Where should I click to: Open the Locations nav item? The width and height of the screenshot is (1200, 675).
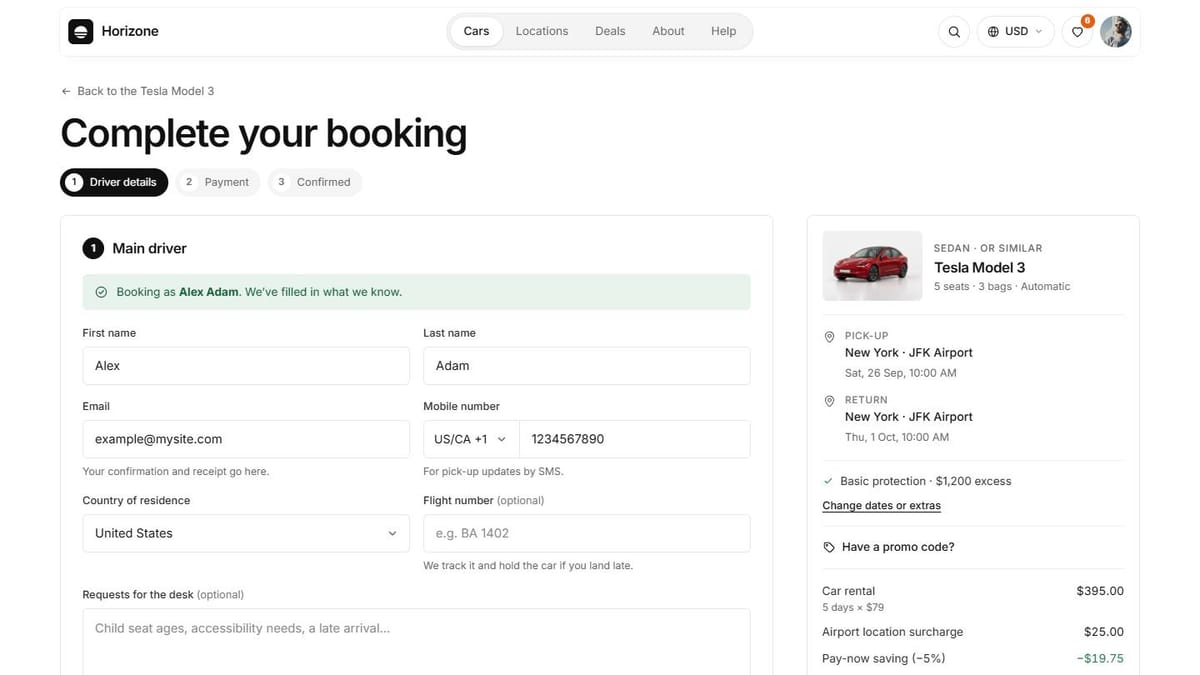(x=542, y=31)
